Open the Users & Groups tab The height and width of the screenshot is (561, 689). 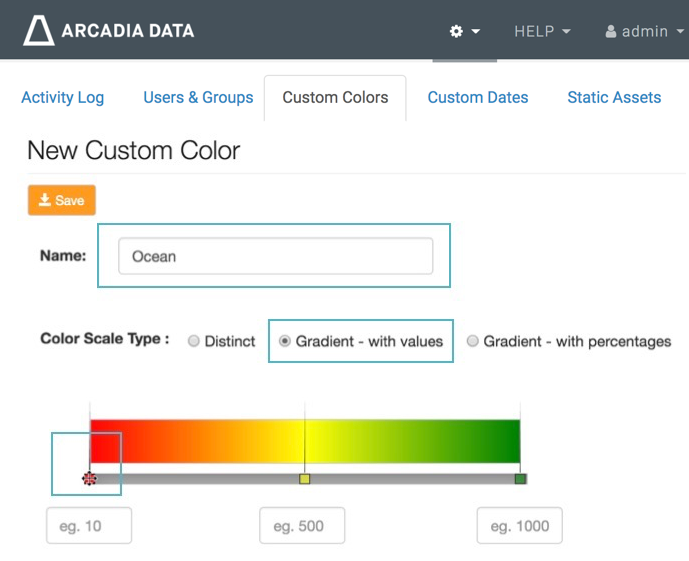[x=198, y=97]
